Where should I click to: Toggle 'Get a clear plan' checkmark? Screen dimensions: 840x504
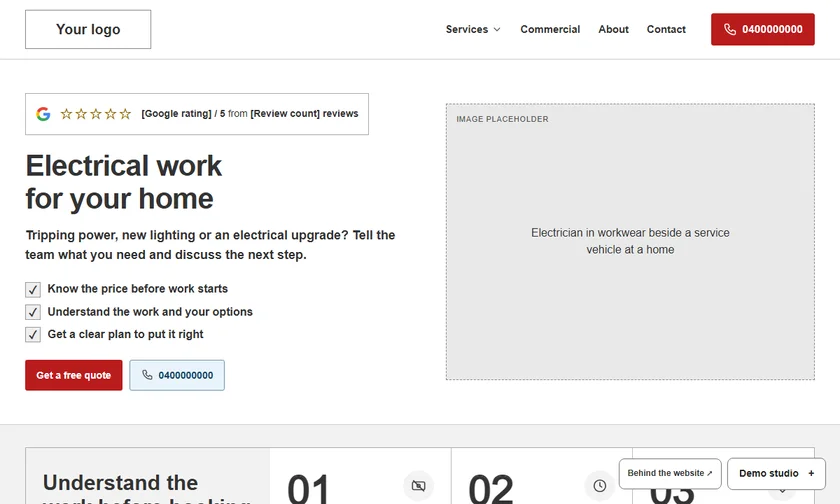(x=33, y=335)
